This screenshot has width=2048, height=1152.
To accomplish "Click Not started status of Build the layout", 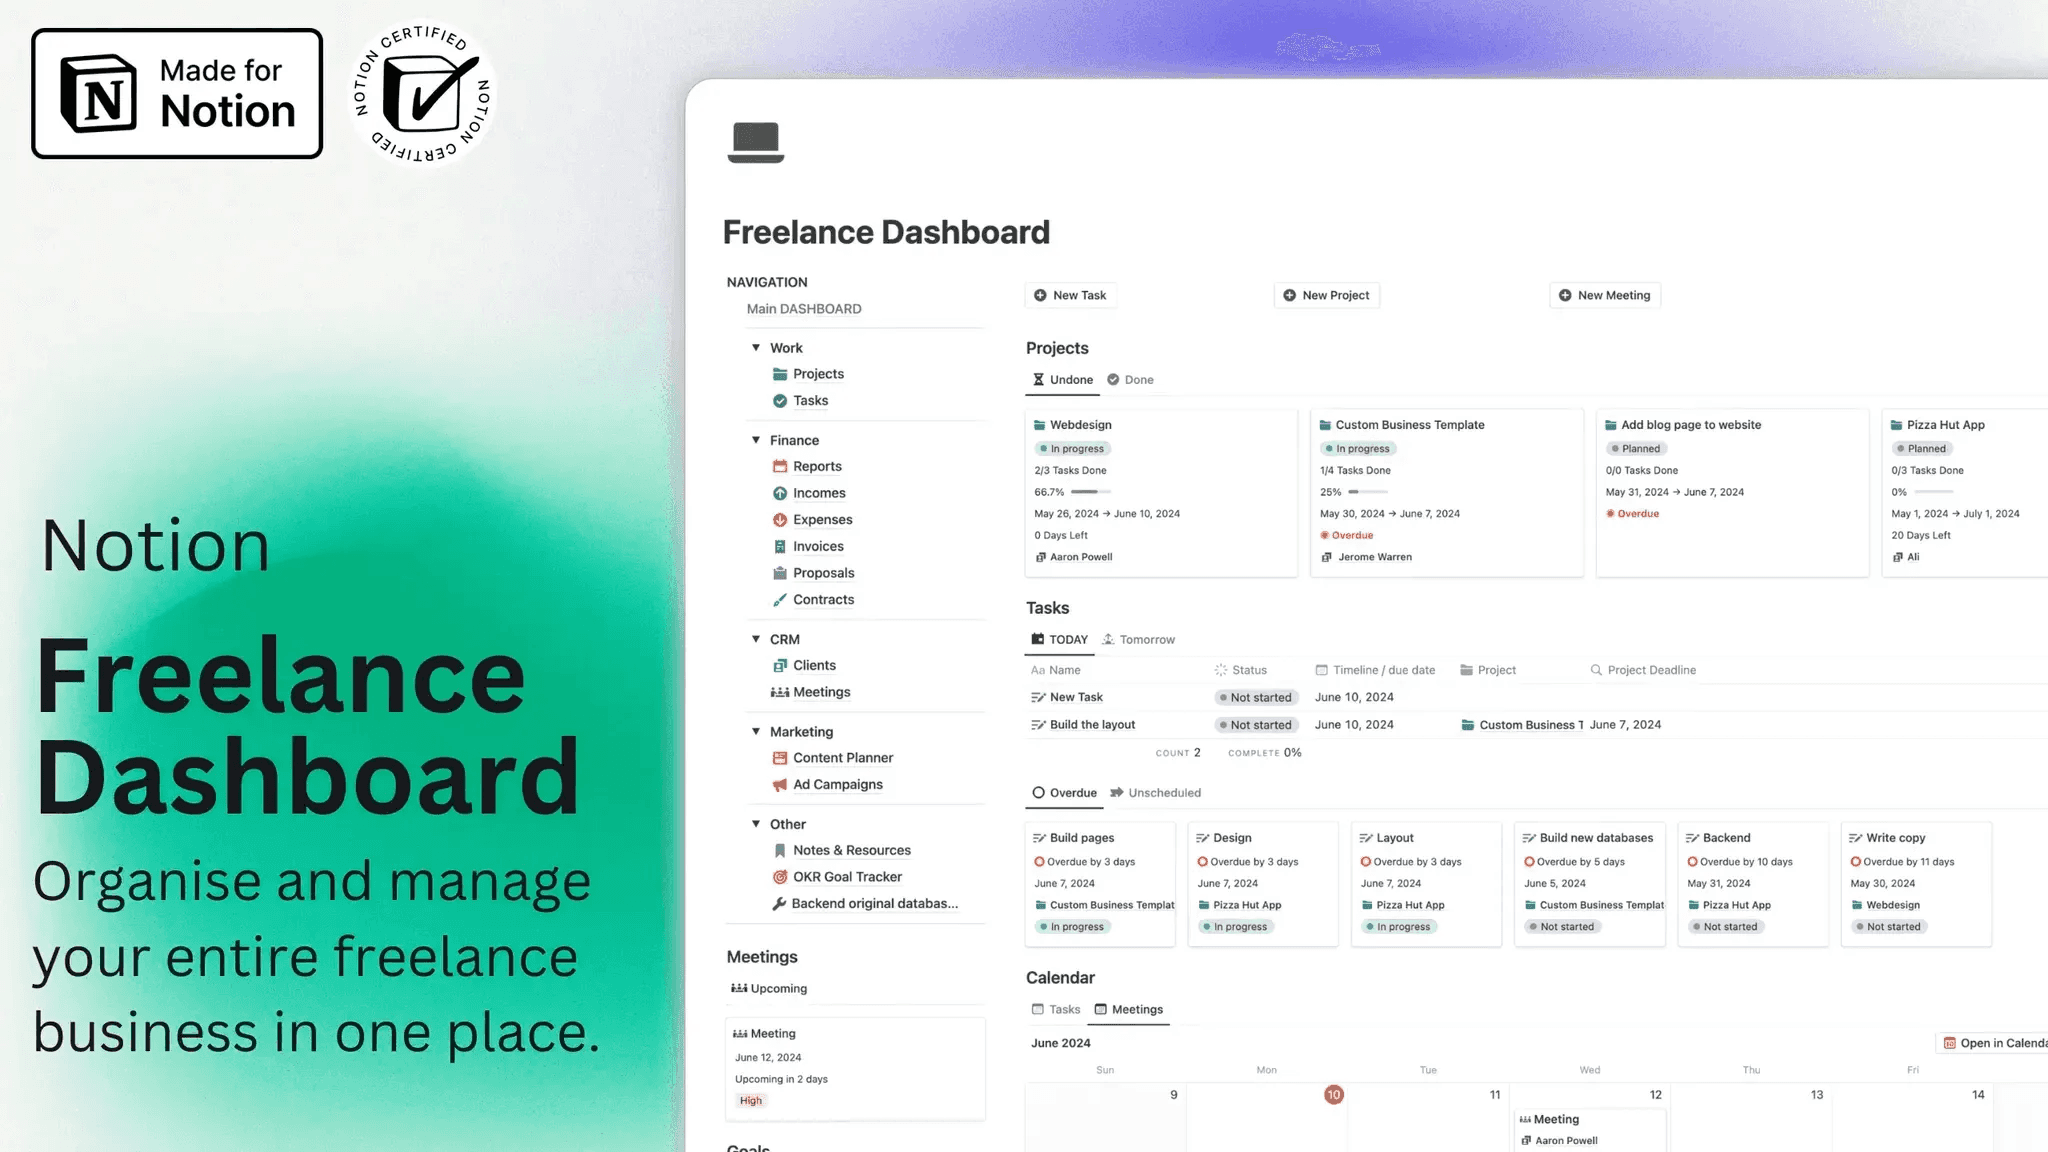I will (x=1255, y=725).
